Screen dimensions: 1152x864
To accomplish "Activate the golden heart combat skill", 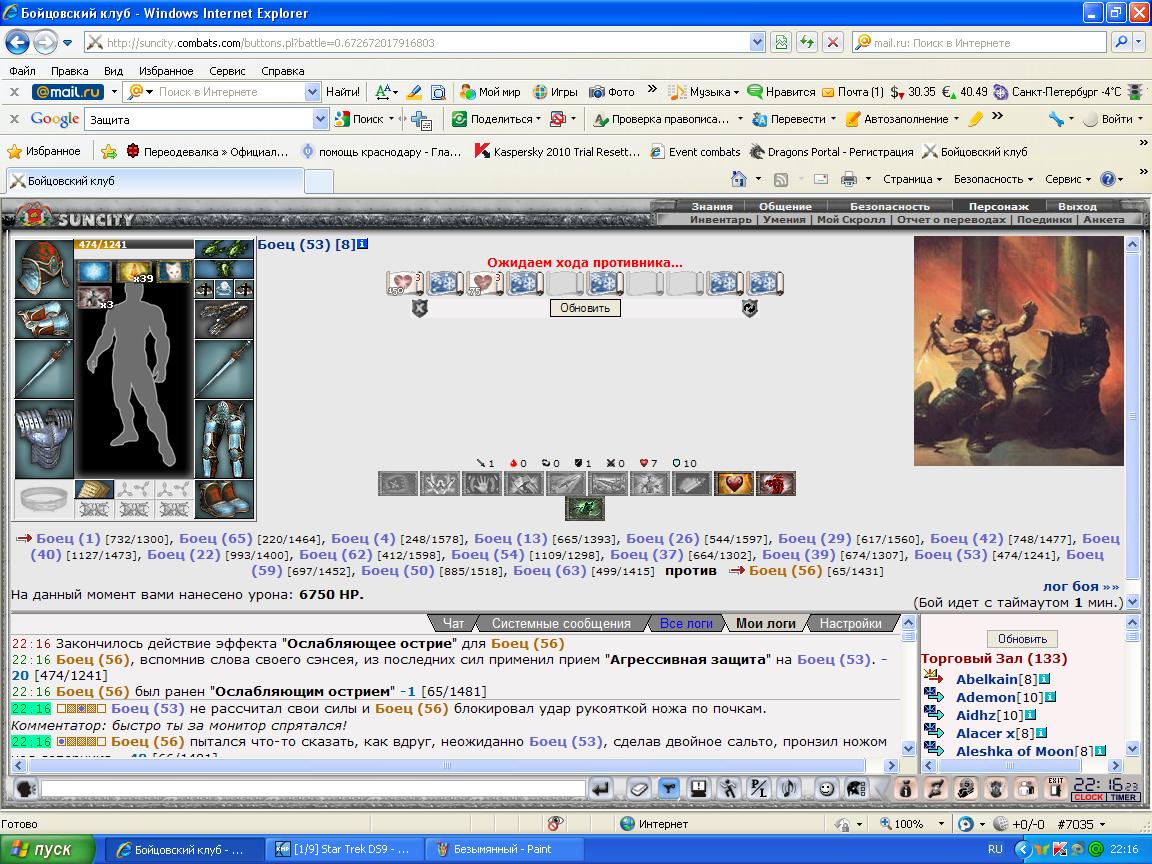I will coord(734,483).
